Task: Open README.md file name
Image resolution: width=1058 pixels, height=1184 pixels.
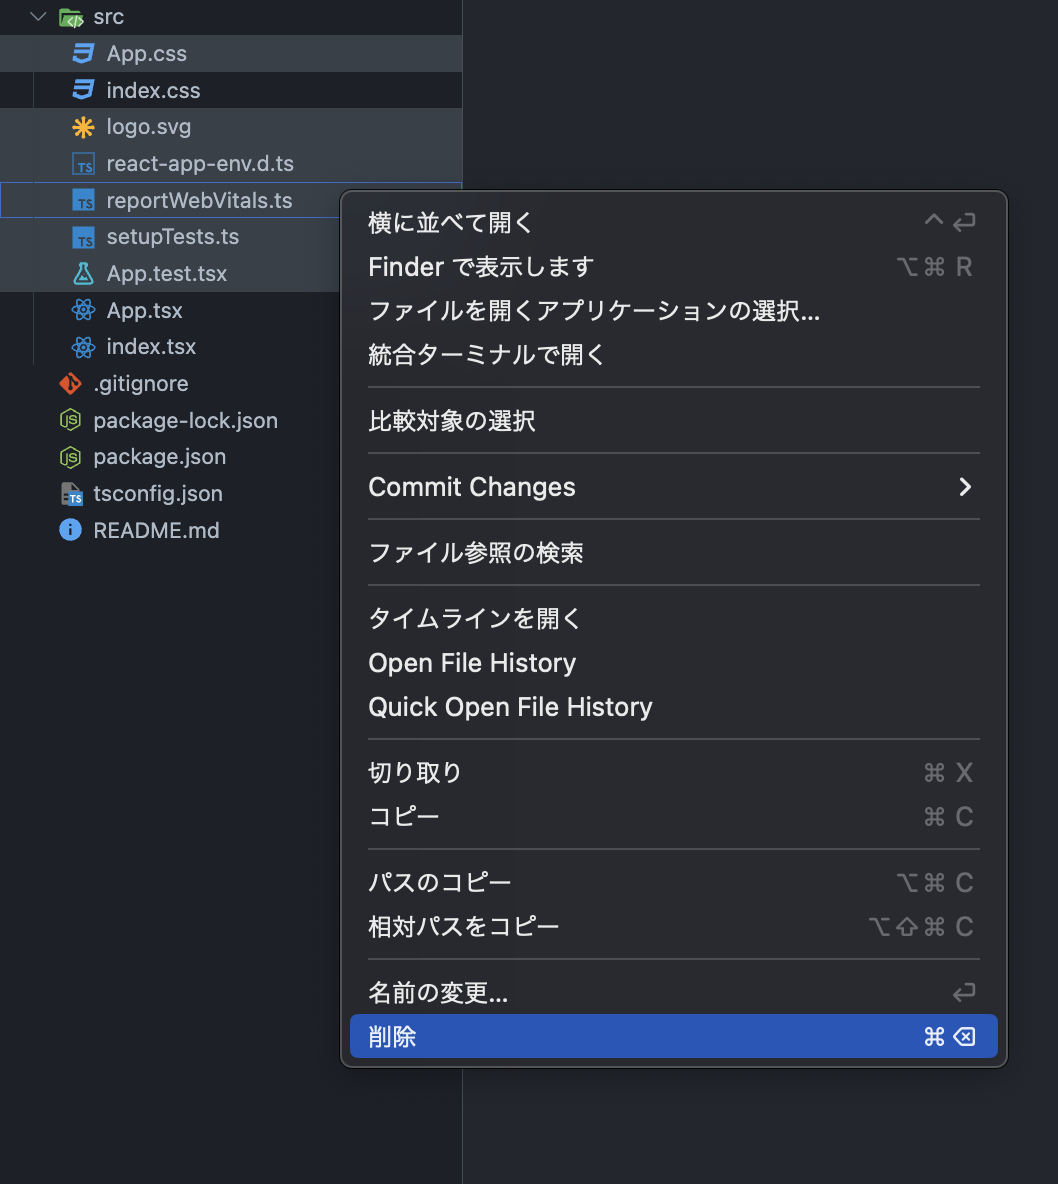Action: (x=156, y=530)
